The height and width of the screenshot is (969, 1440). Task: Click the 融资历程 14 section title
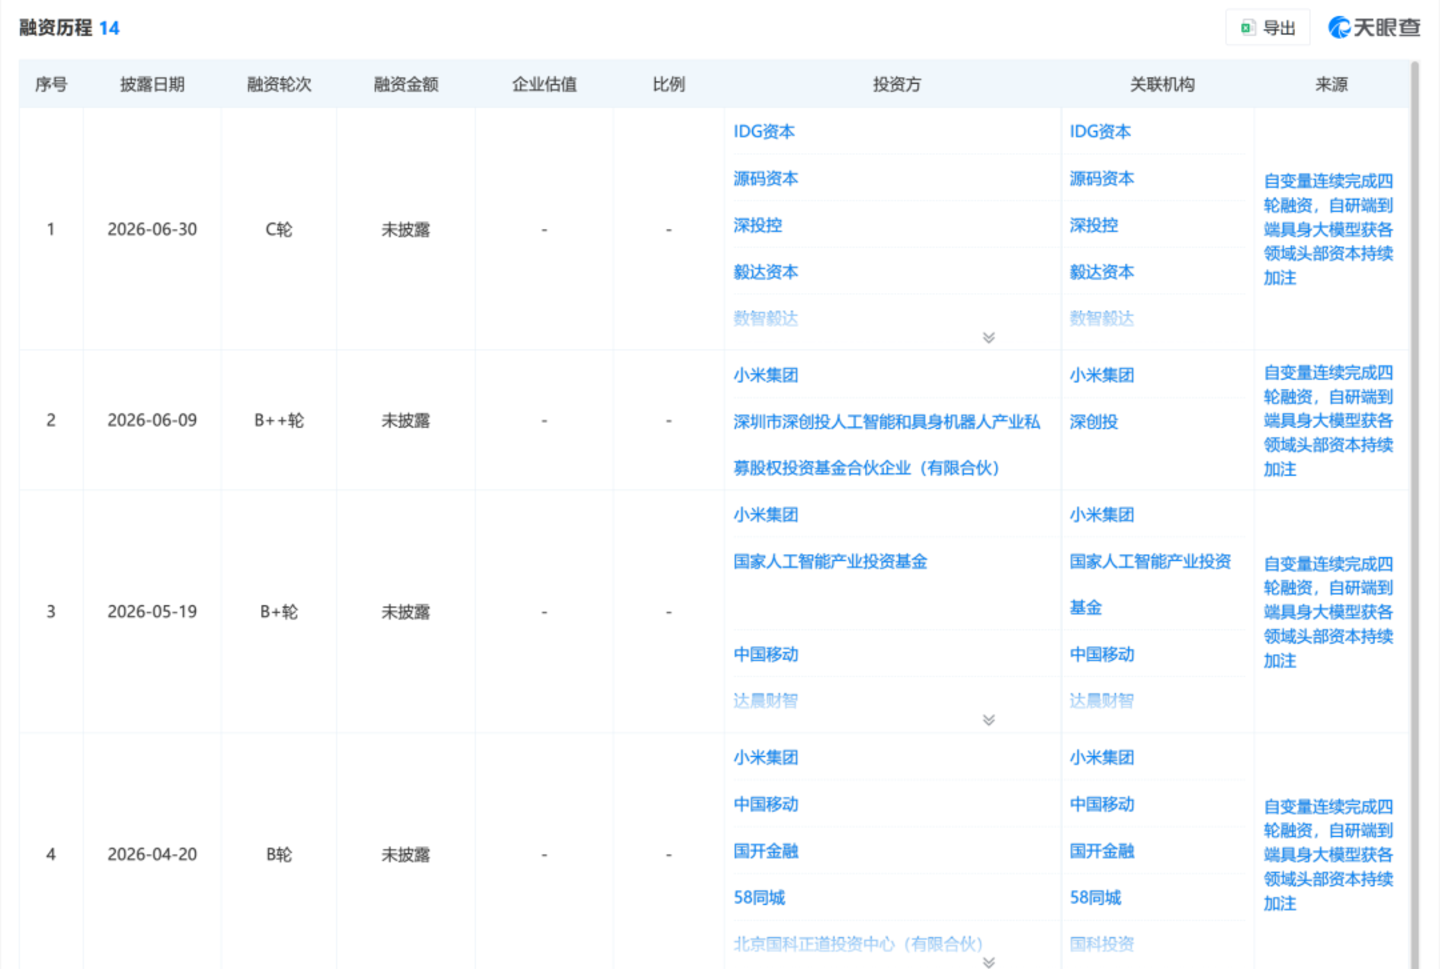tap(69, 28)
